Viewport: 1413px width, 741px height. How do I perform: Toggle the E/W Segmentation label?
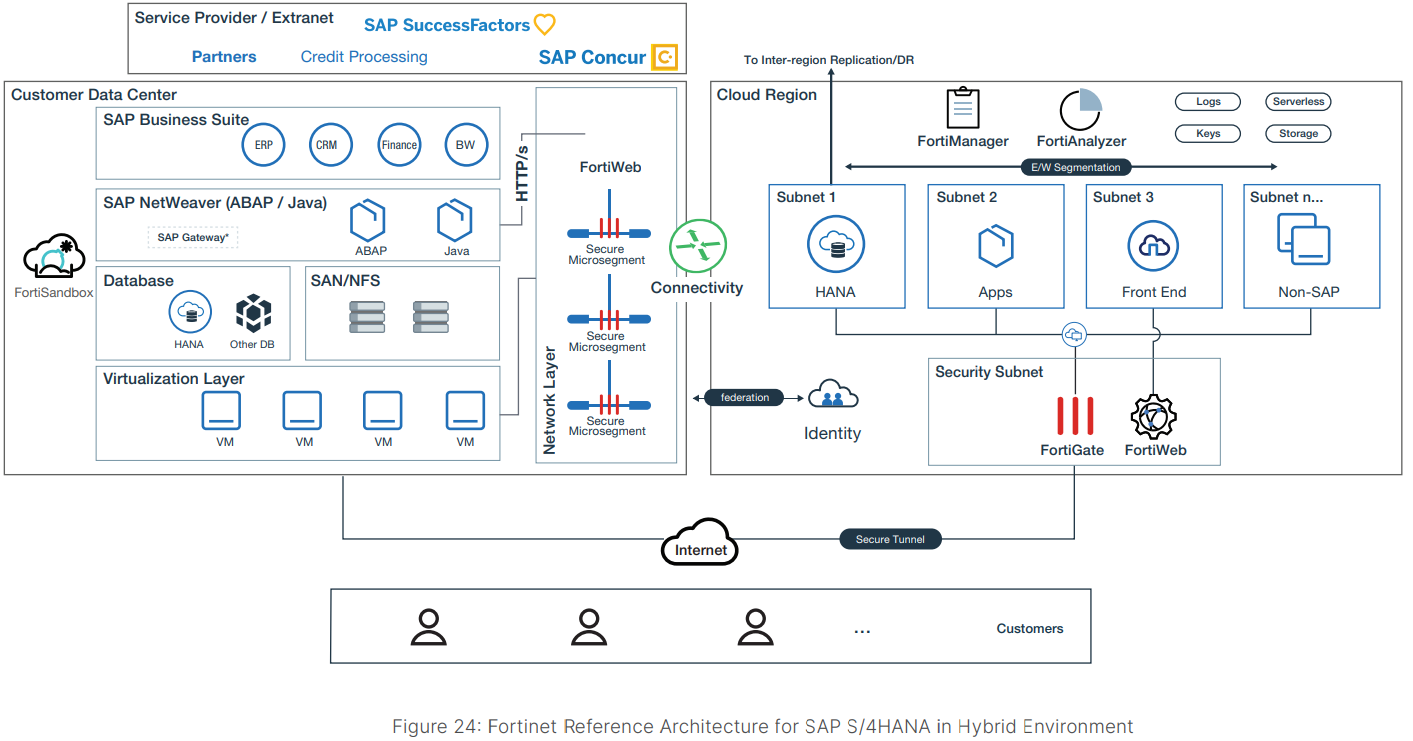tap(1074, 167)
